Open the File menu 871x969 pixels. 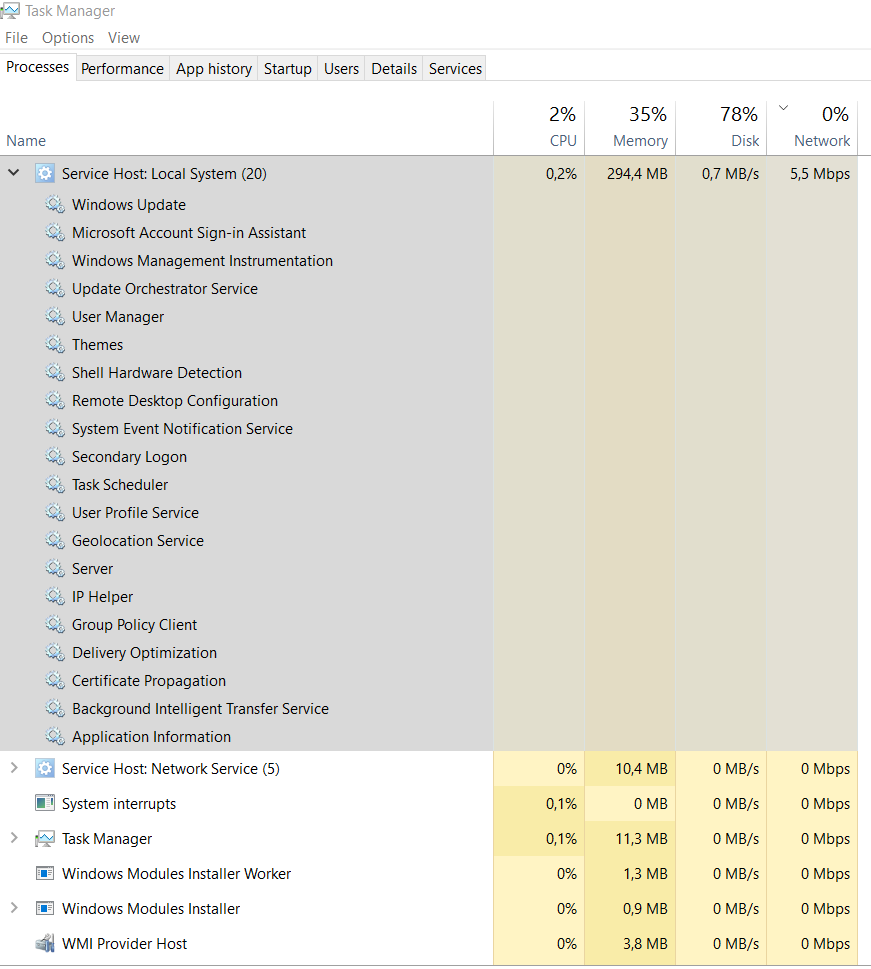[16, 38]
